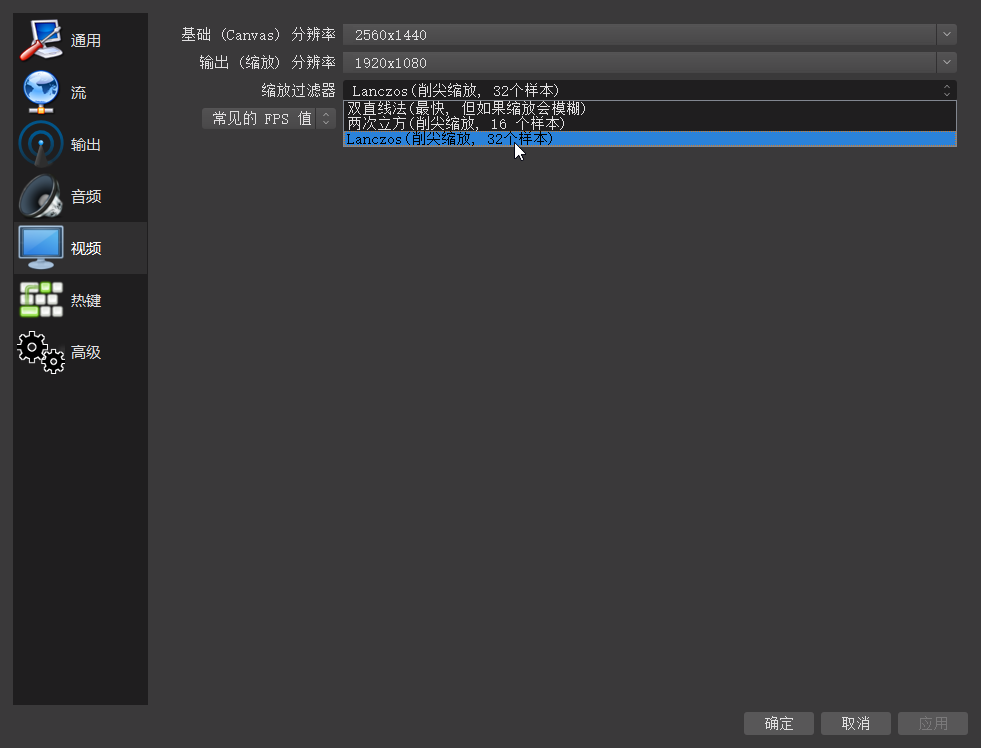Screen dimensions: 981x748
Task: Click the 取消 cancel button
Action: click(x=856, y=724)
